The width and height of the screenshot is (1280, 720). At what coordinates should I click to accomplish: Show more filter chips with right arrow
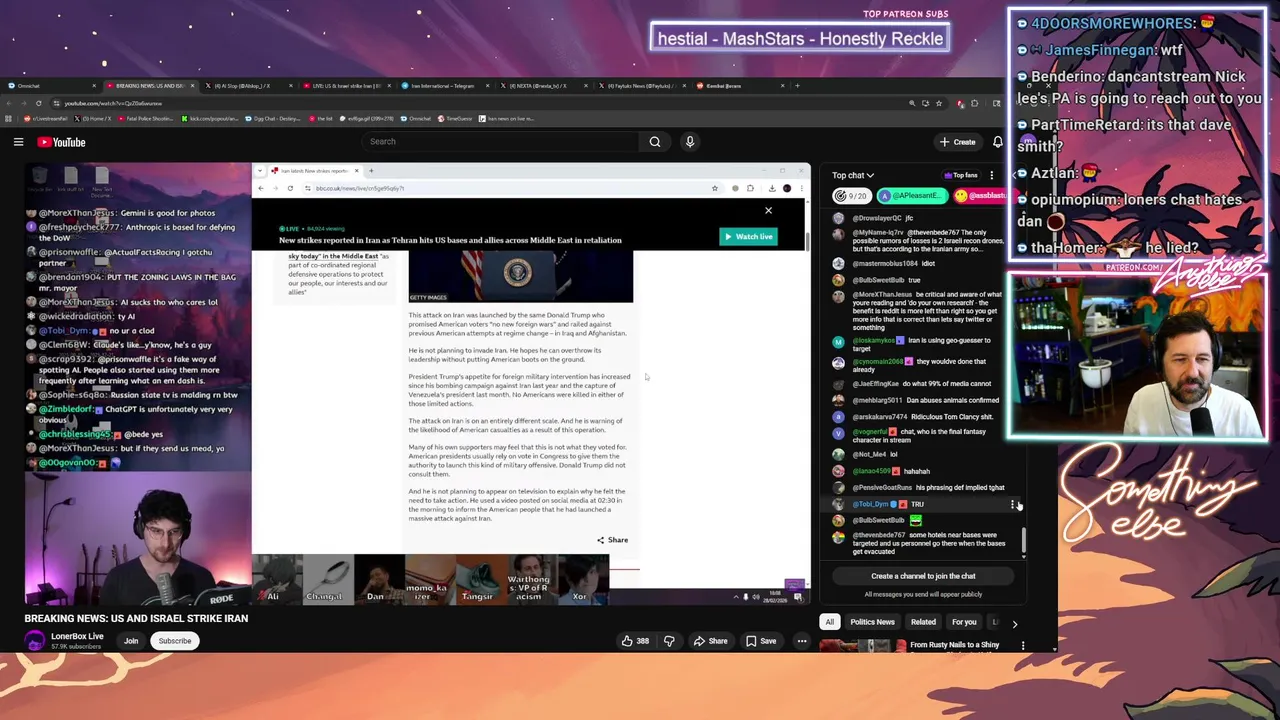click(1014, 623)
